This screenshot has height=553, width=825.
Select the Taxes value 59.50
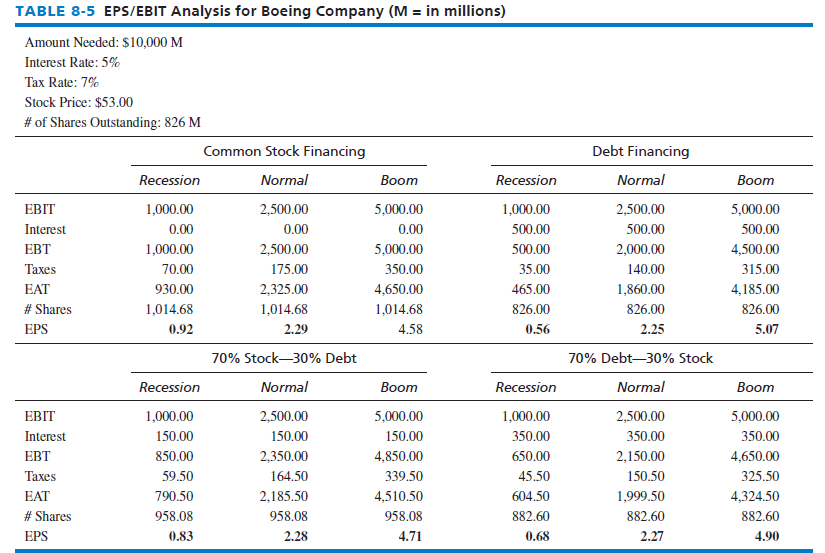click(178, 476)
